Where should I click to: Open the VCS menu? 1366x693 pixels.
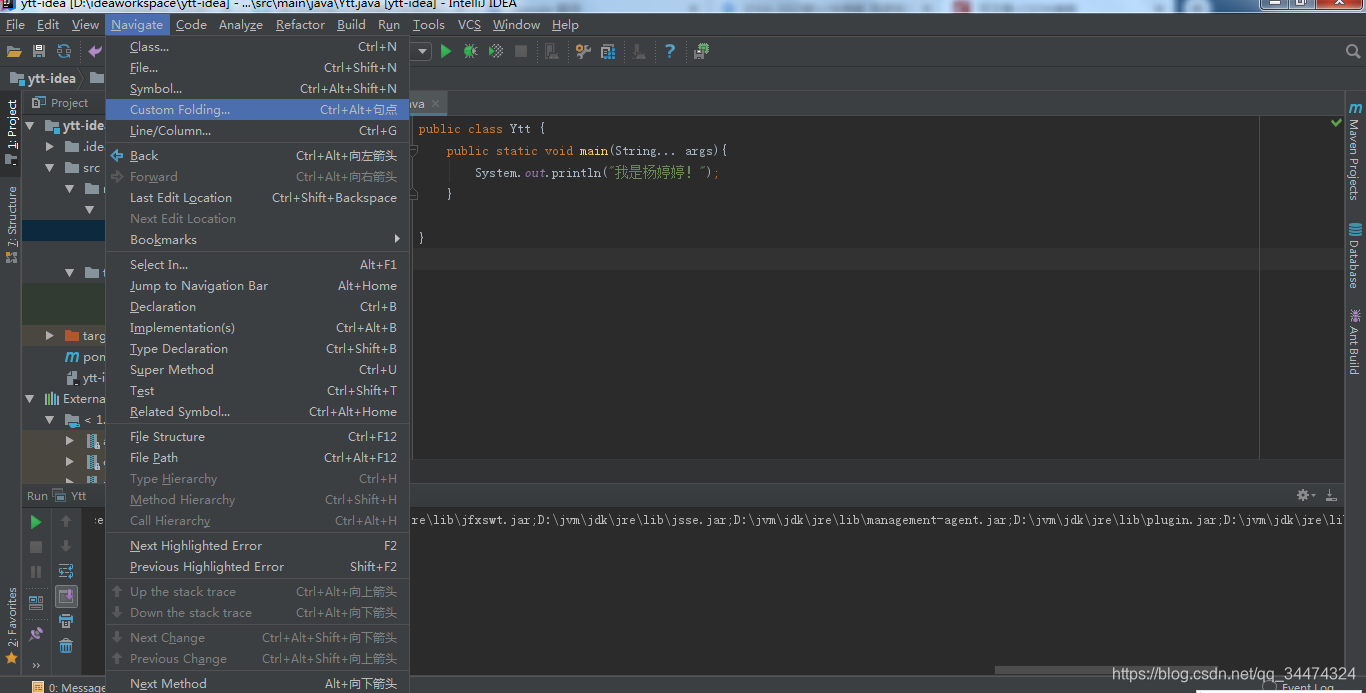tap(469, 25)
